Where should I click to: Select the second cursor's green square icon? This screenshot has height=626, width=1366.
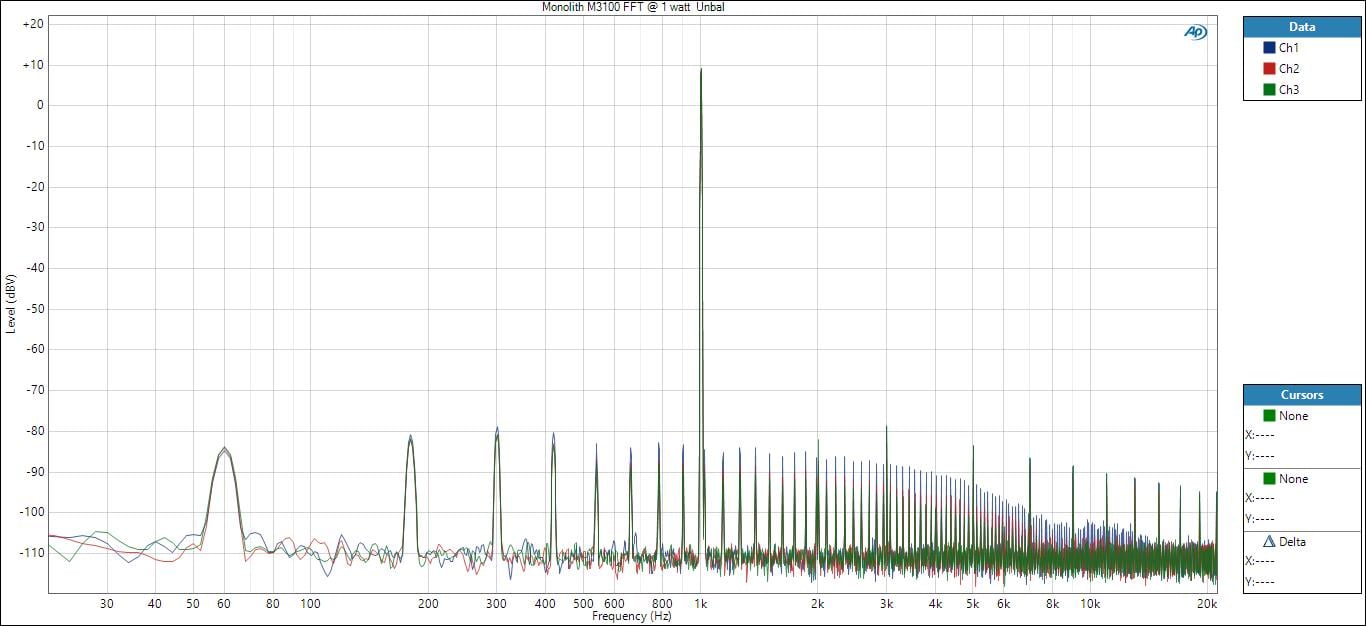pos(1269,479)
